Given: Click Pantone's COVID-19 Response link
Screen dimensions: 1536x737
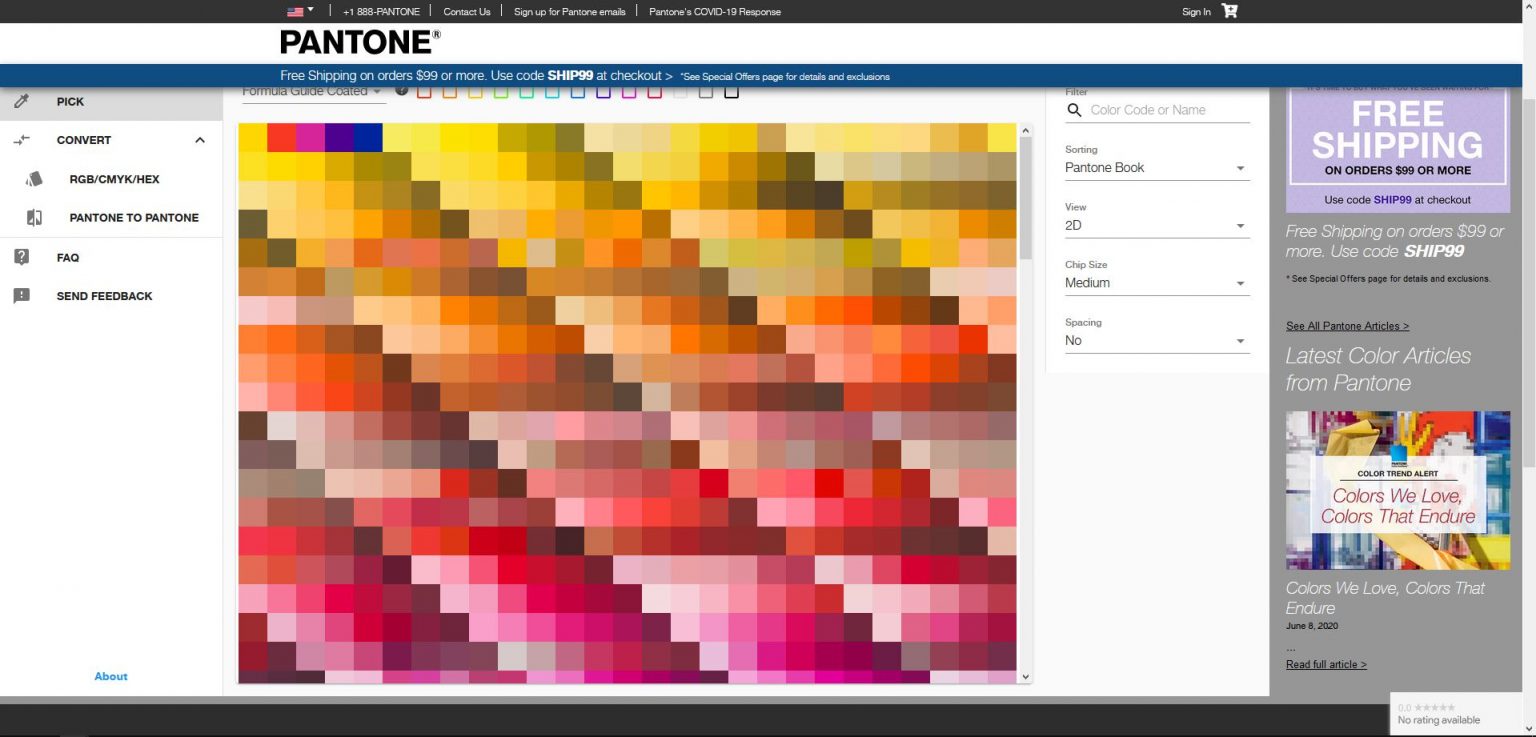Looking at the screenshot, I should 714,11.
